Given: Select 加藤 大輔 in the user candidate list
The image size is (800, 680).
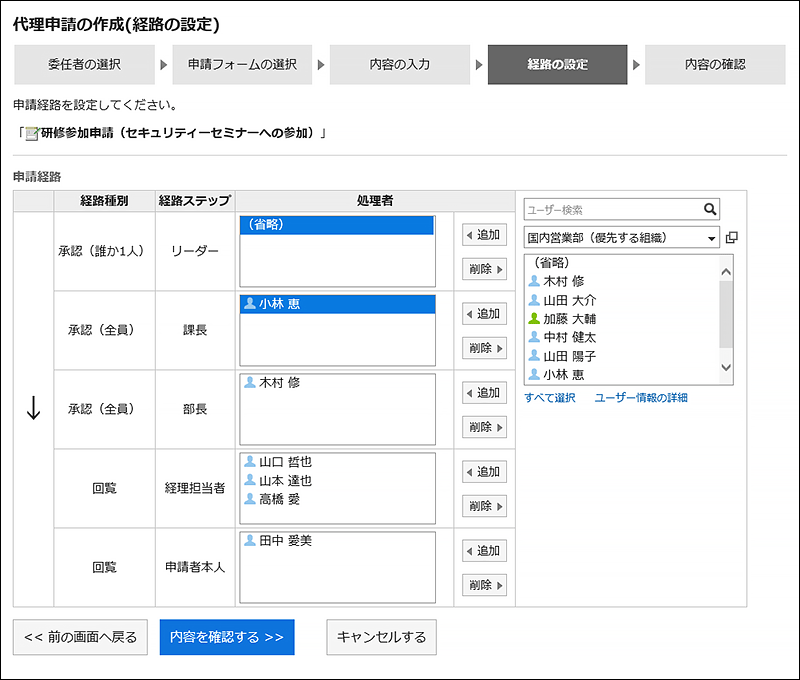Looking at the screenshot, I should (x=621, y=319).
